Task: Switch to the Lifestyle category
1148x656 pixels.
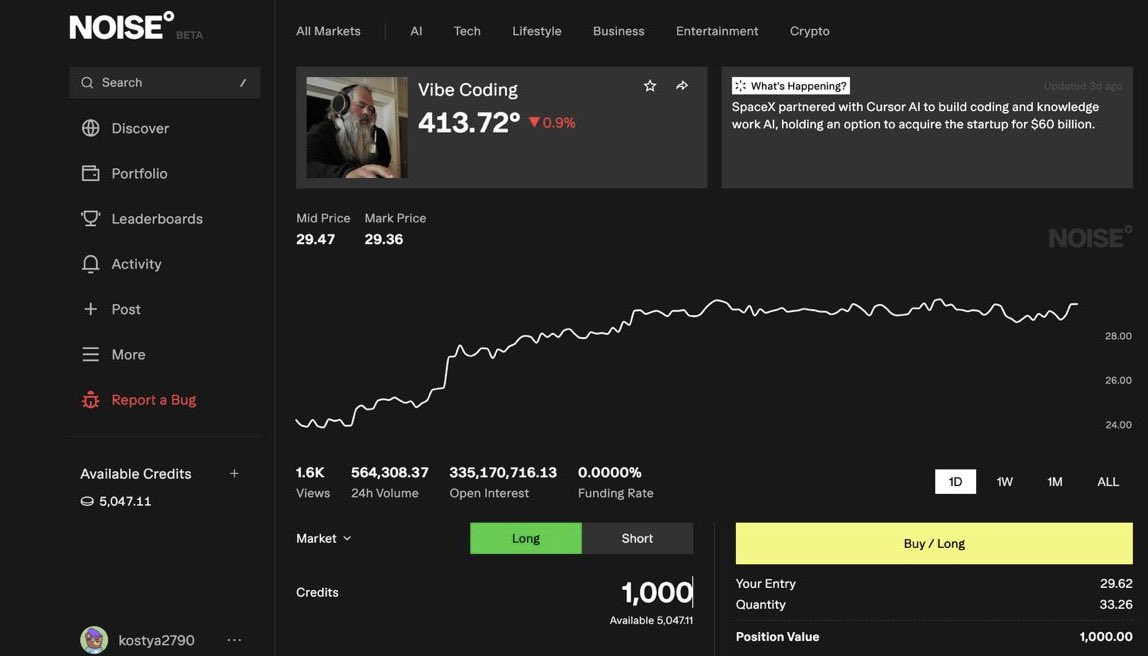Action: pyautogui.click(x=537, y=31)
